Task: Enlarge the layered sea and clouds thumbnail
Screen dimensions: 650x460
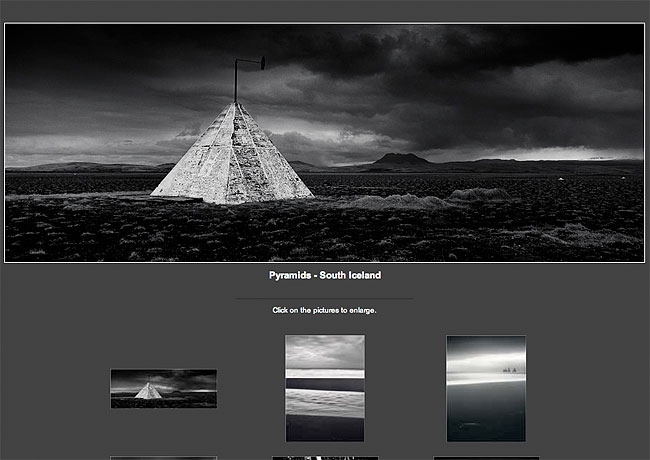Action: pos(325,388)
